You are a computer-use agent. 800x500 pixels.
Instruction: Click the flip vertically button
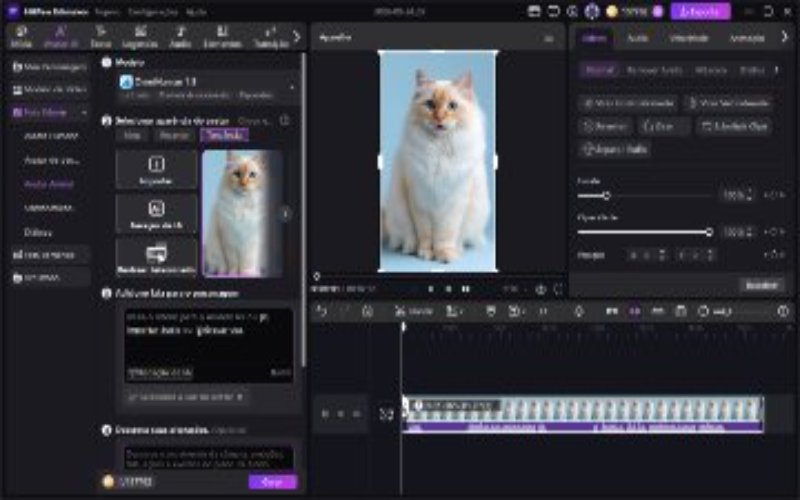click(728, 103)
